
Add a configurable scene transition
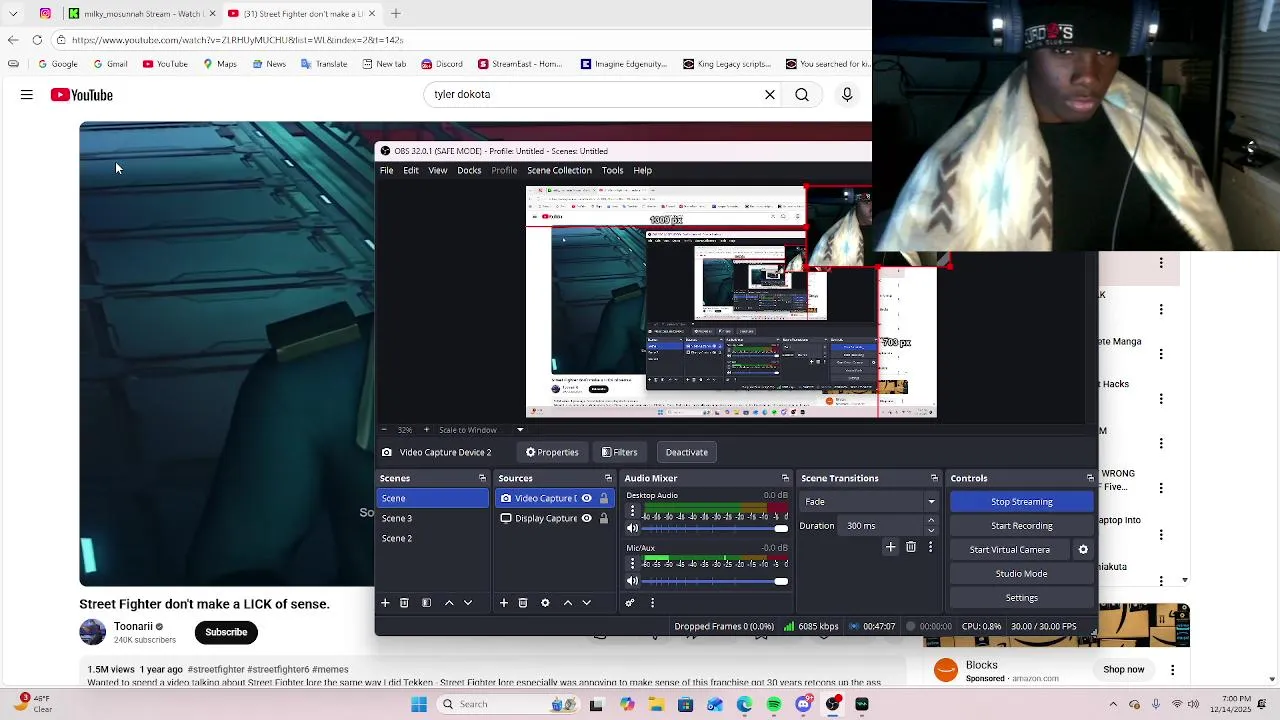891,547
